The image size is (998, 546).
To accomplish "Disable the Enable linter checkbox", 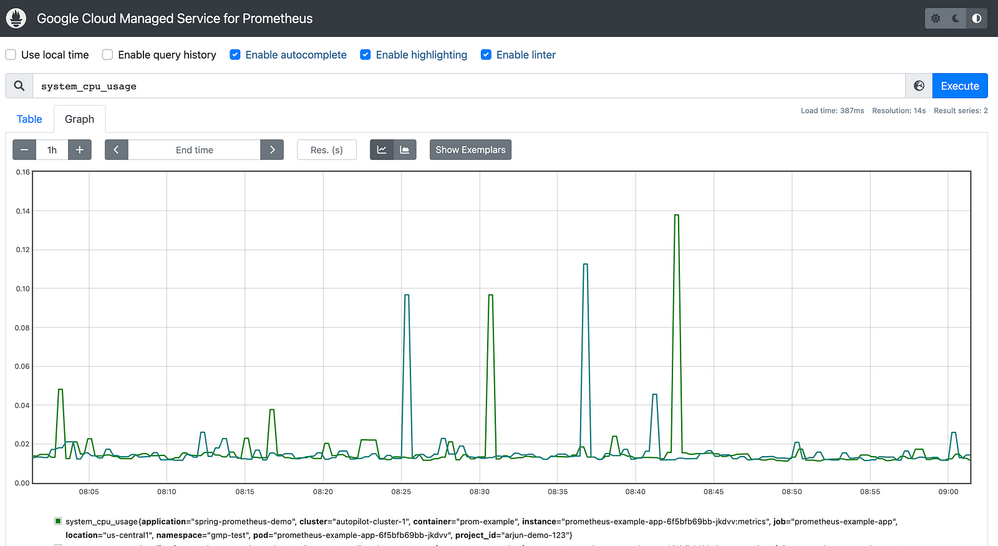I will point(486,55).
